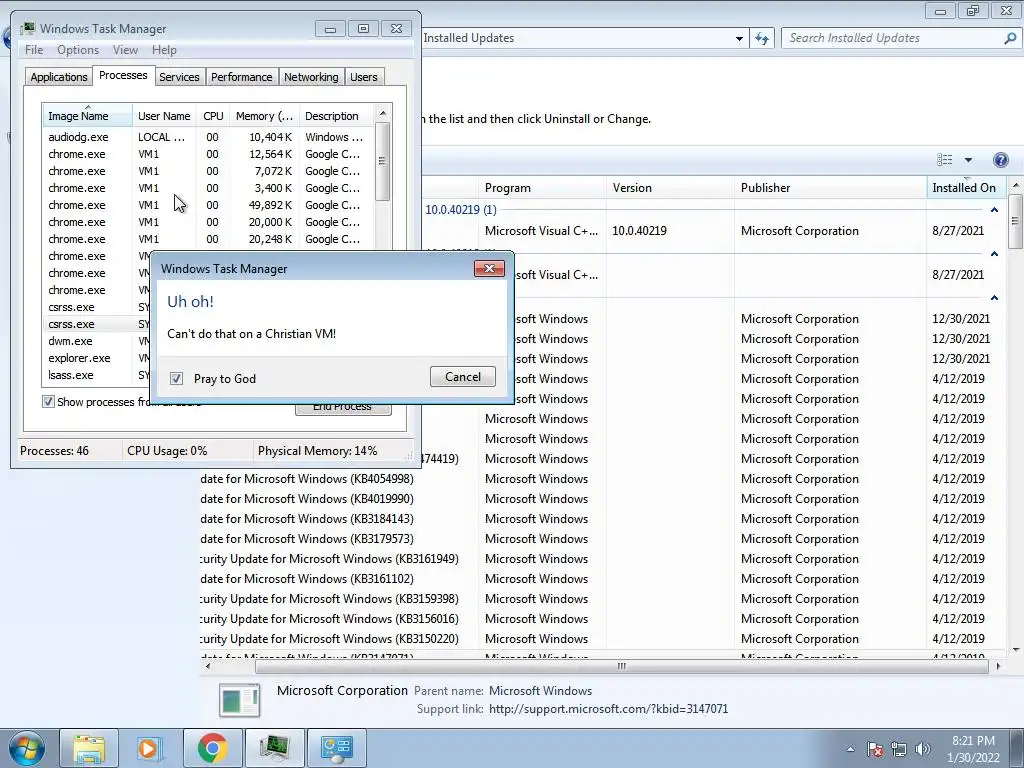The height and width of the screenshot is (768, 1024).
Task: Select the highlighted csrss.exe row
Action: point(97,325)
